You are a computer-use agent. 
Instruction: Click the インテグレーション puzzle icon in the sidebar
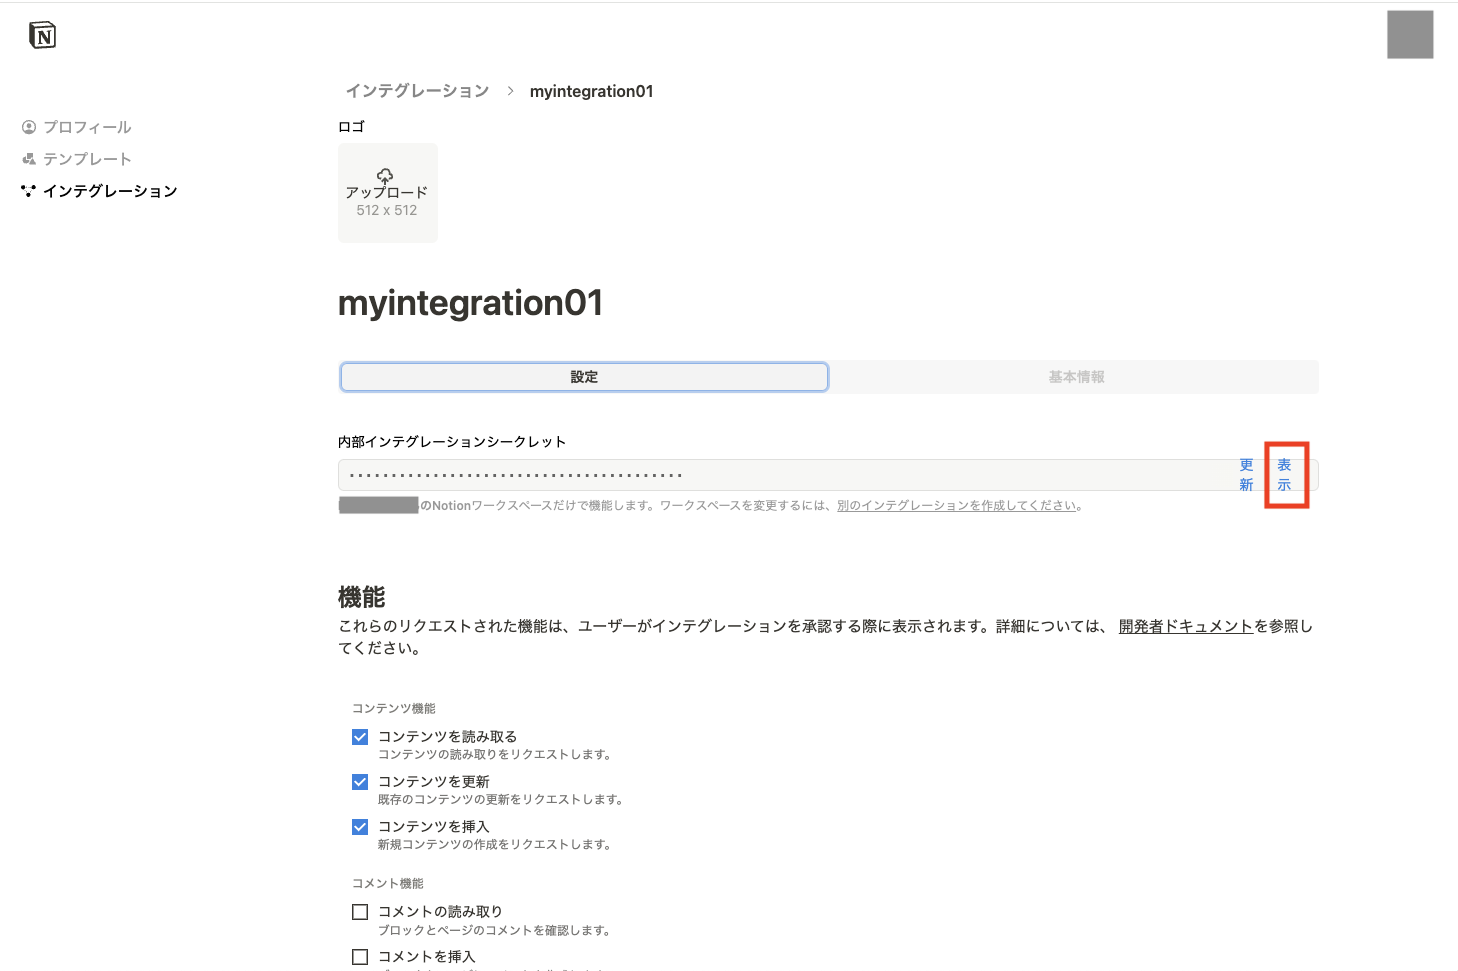point(27,190)
